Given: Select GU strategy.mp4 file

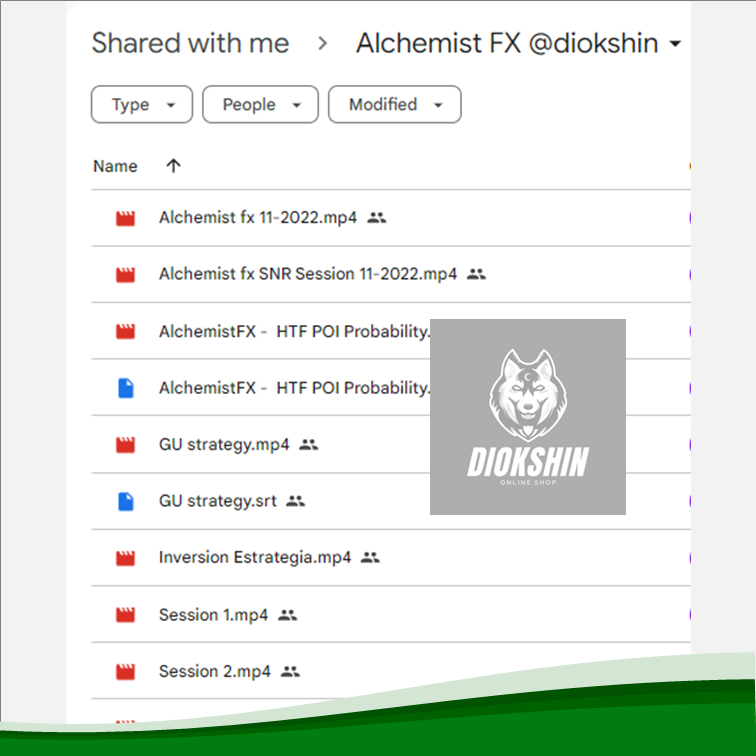Looking at the screenshot, I should [x=224, y=445].
